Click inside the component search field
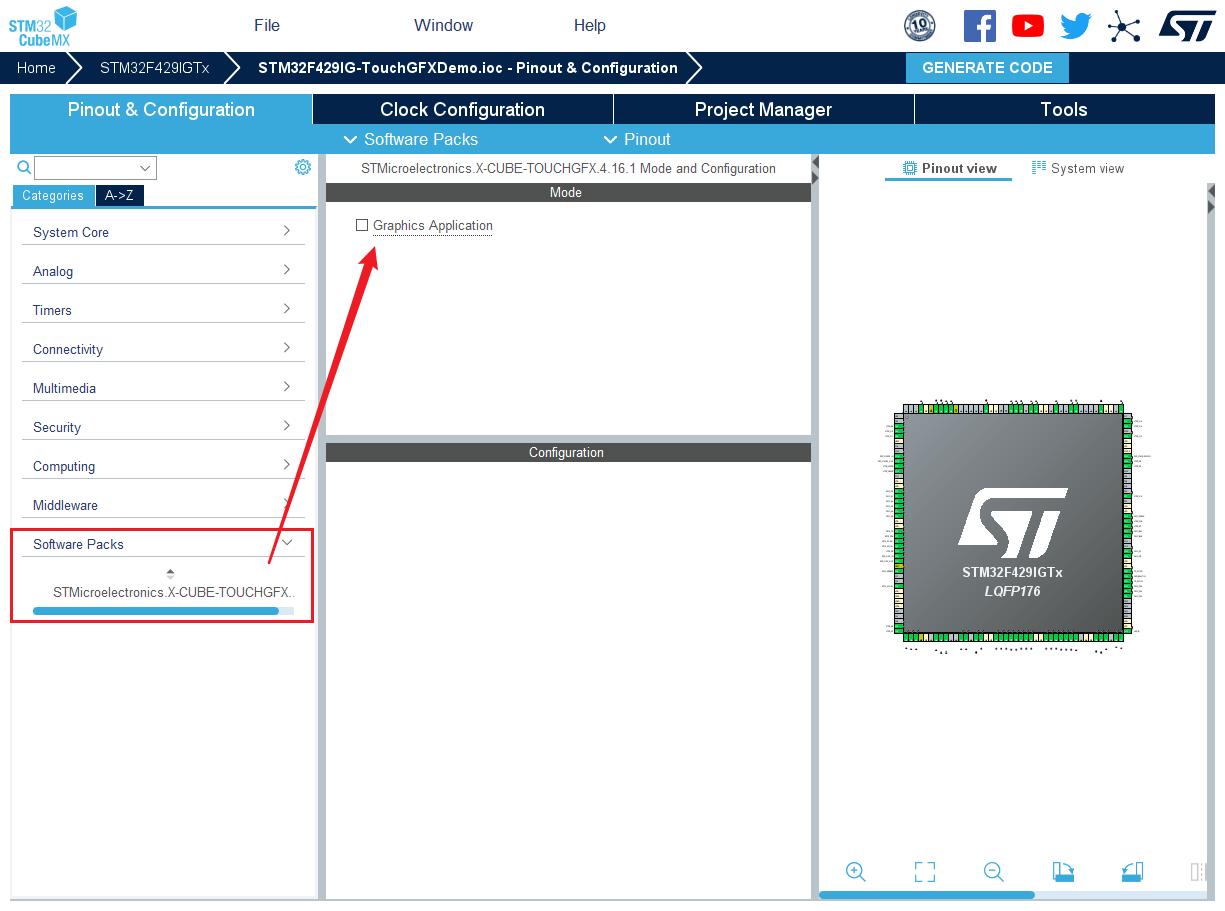 pyautogui.click(x=90, y=167)
